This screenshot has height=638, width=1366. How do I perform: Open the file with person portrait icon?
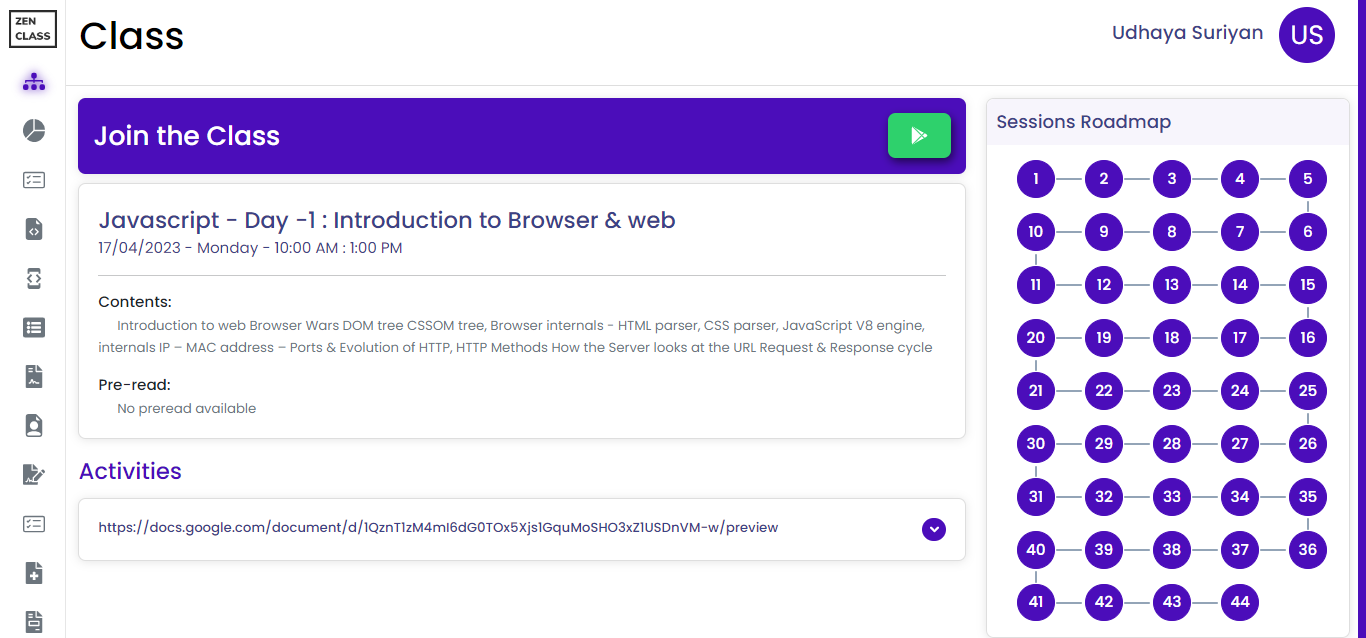click(34, 425)
